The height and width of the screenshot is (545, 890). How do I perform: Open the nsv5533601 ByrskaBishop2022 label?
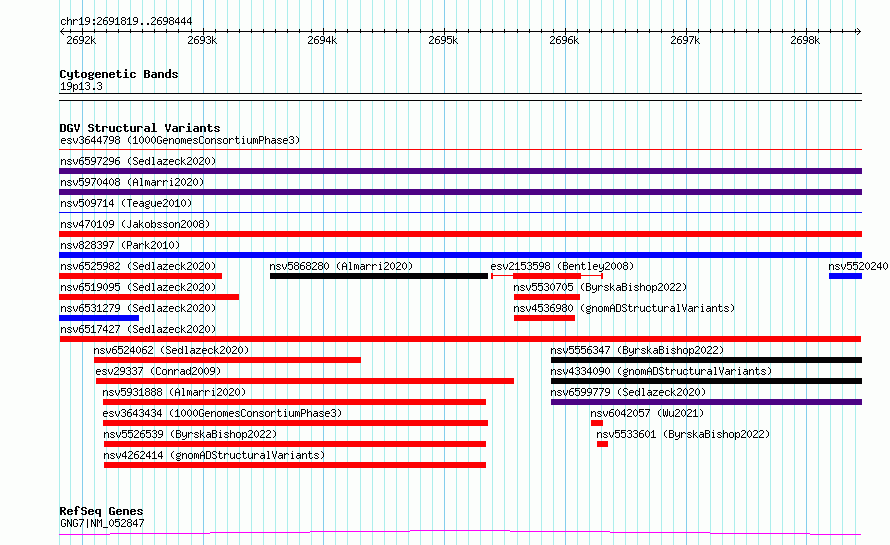click(x=683, y=434)
